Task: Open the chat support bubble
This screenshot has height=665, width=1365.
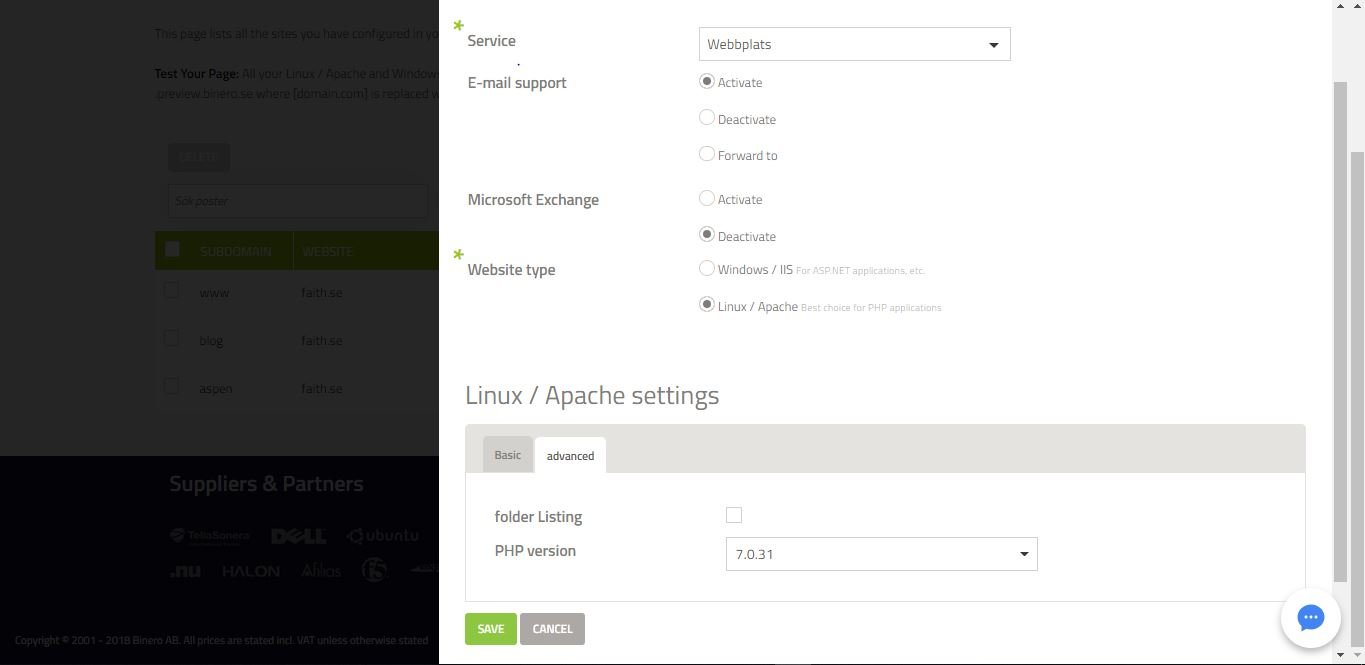Action: [1310, 617]
